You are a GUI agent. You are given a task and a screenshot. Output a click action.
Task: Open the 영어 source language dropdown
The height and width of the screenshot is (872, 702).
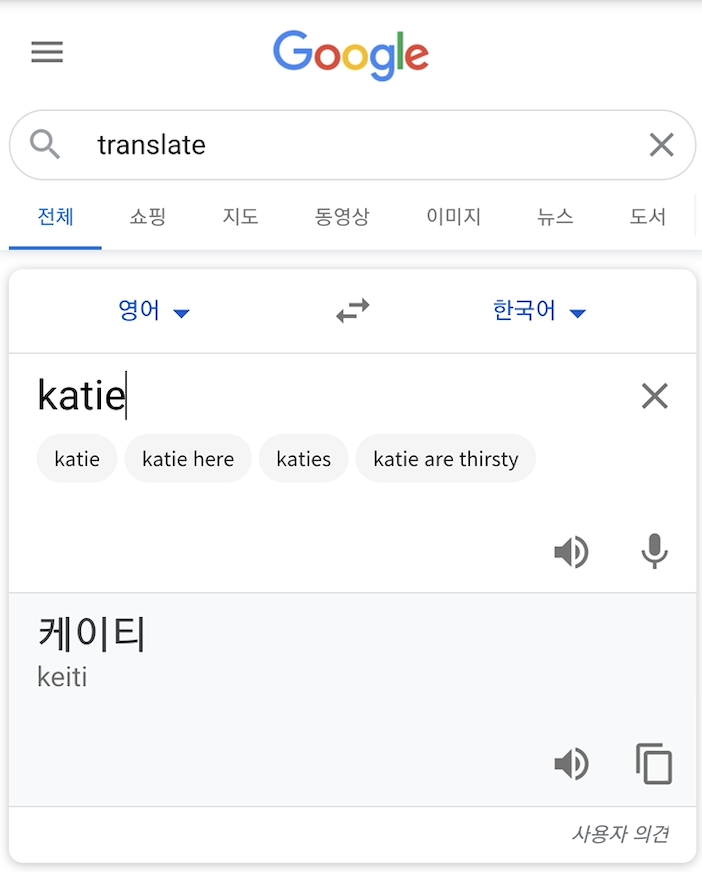tap(153, 311)
